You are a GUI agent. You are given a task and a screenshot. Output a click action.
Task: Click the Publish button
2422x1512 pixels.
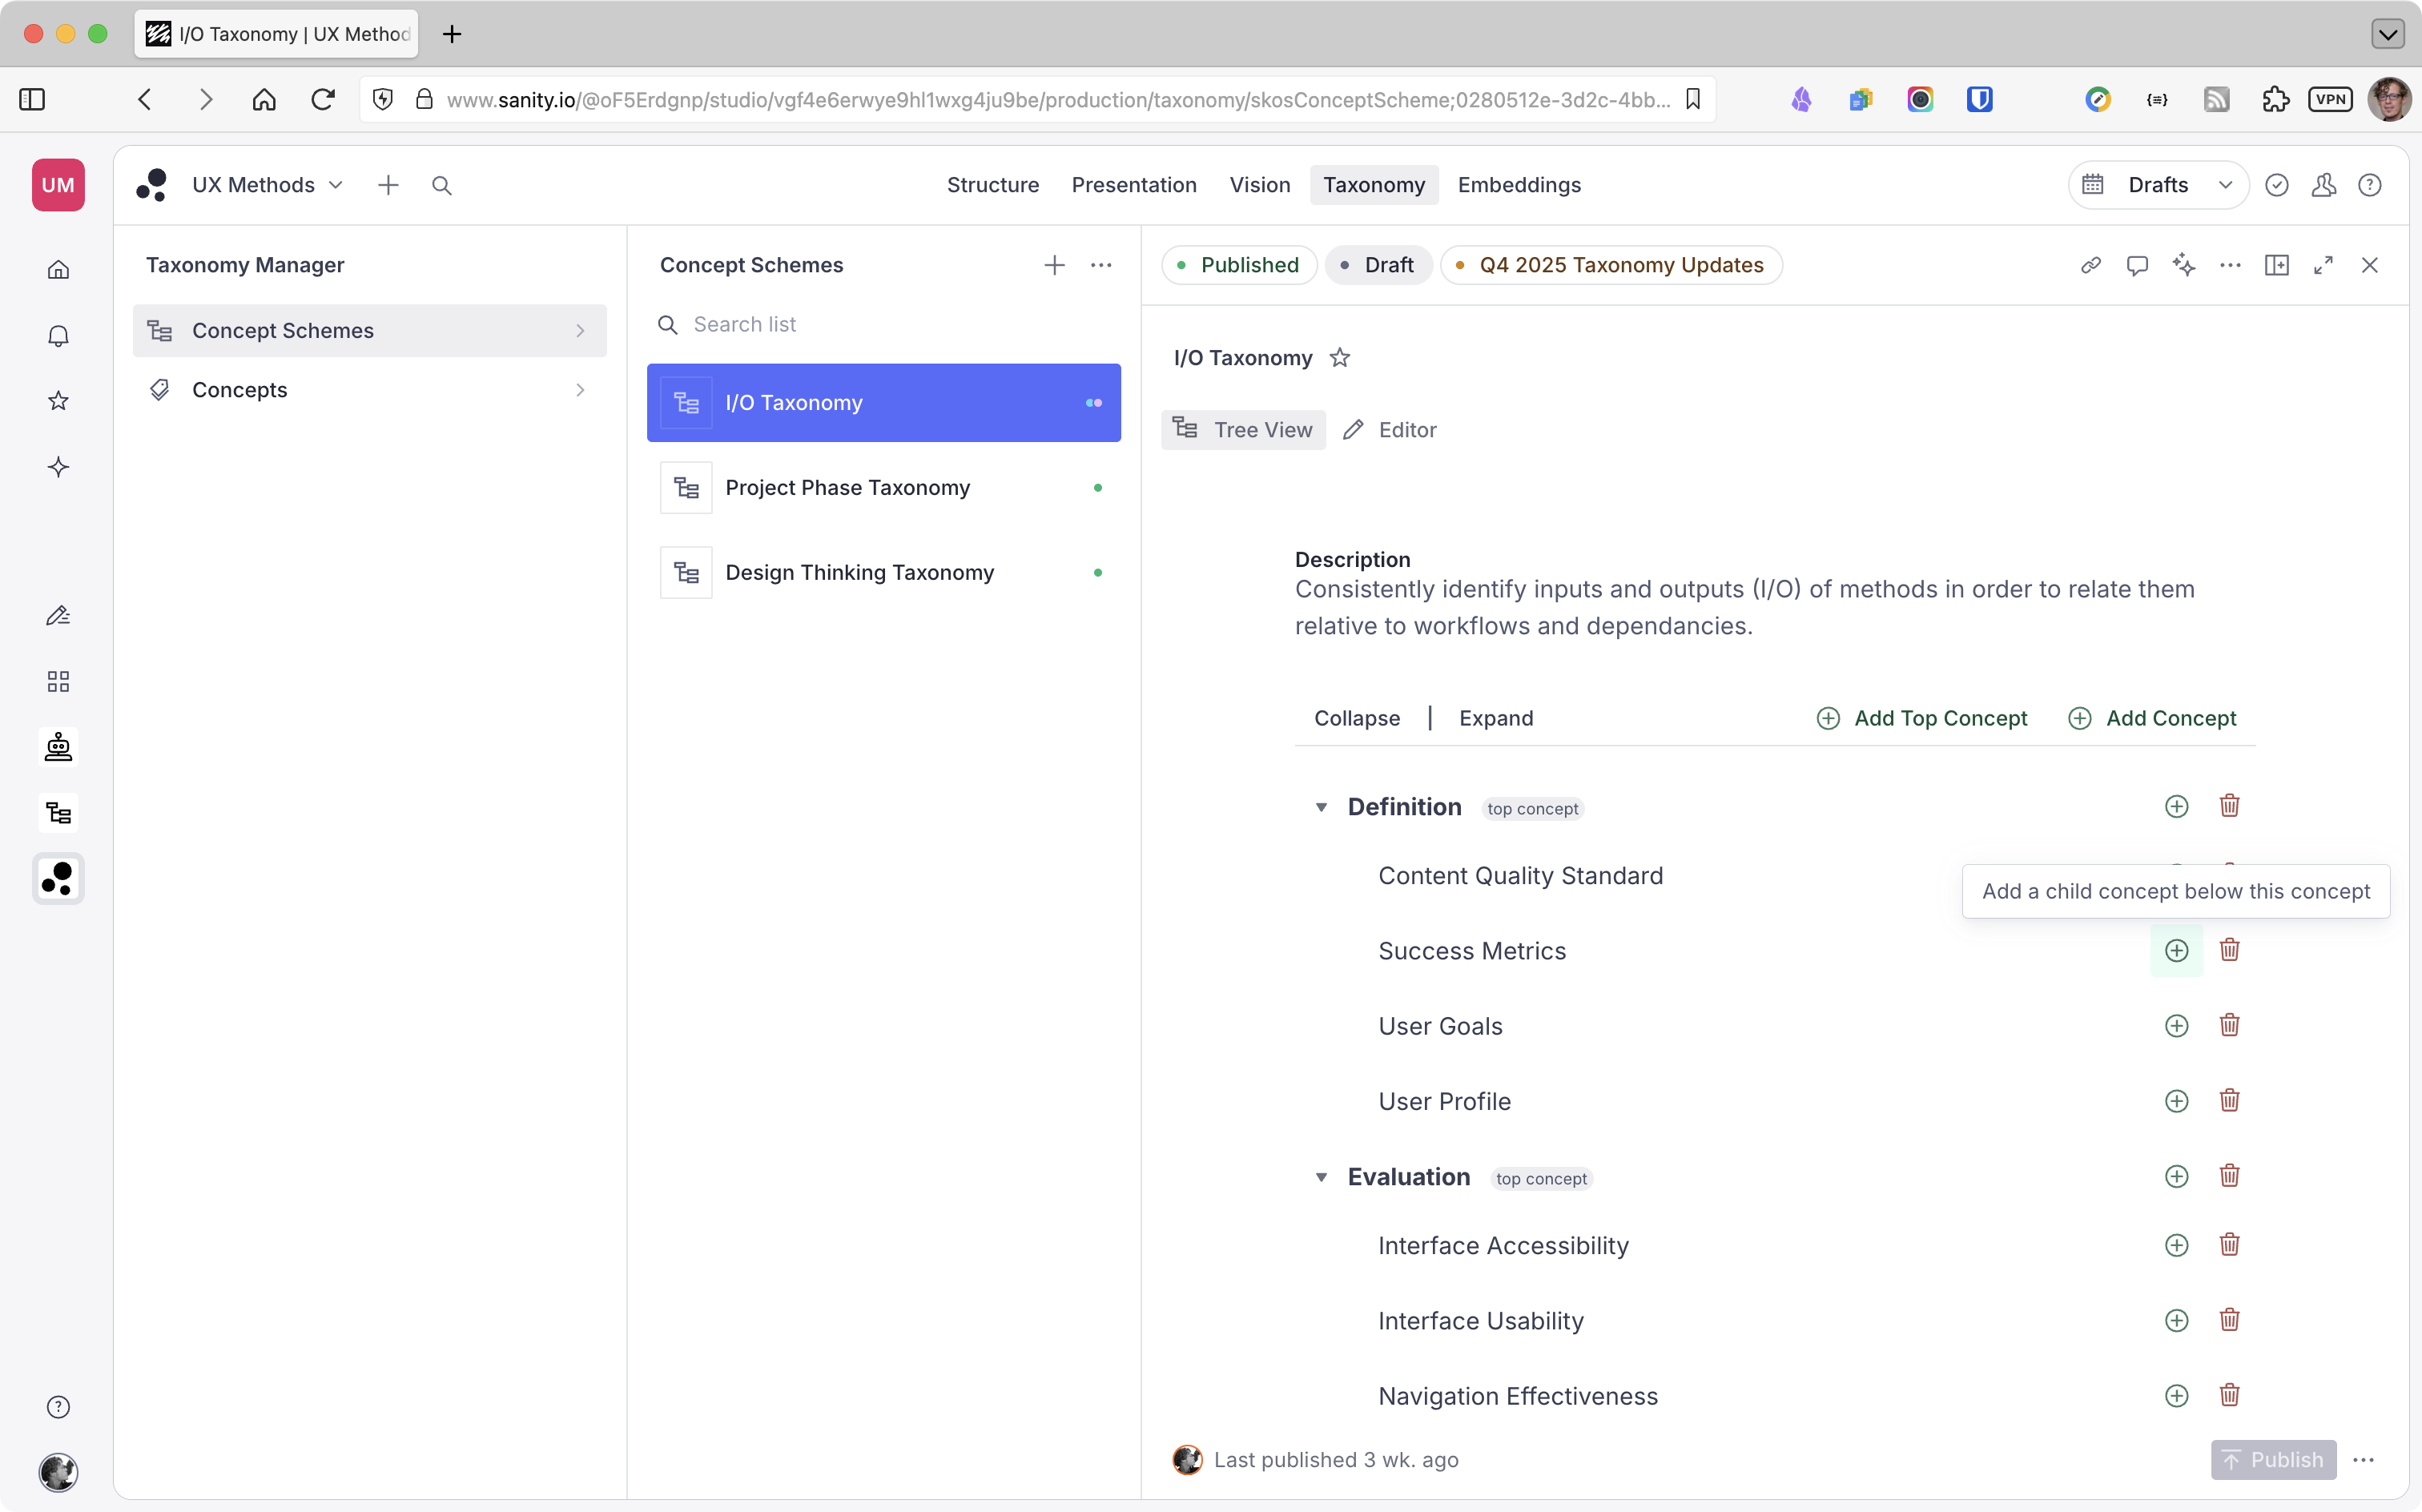(x=2273, y=1459)
